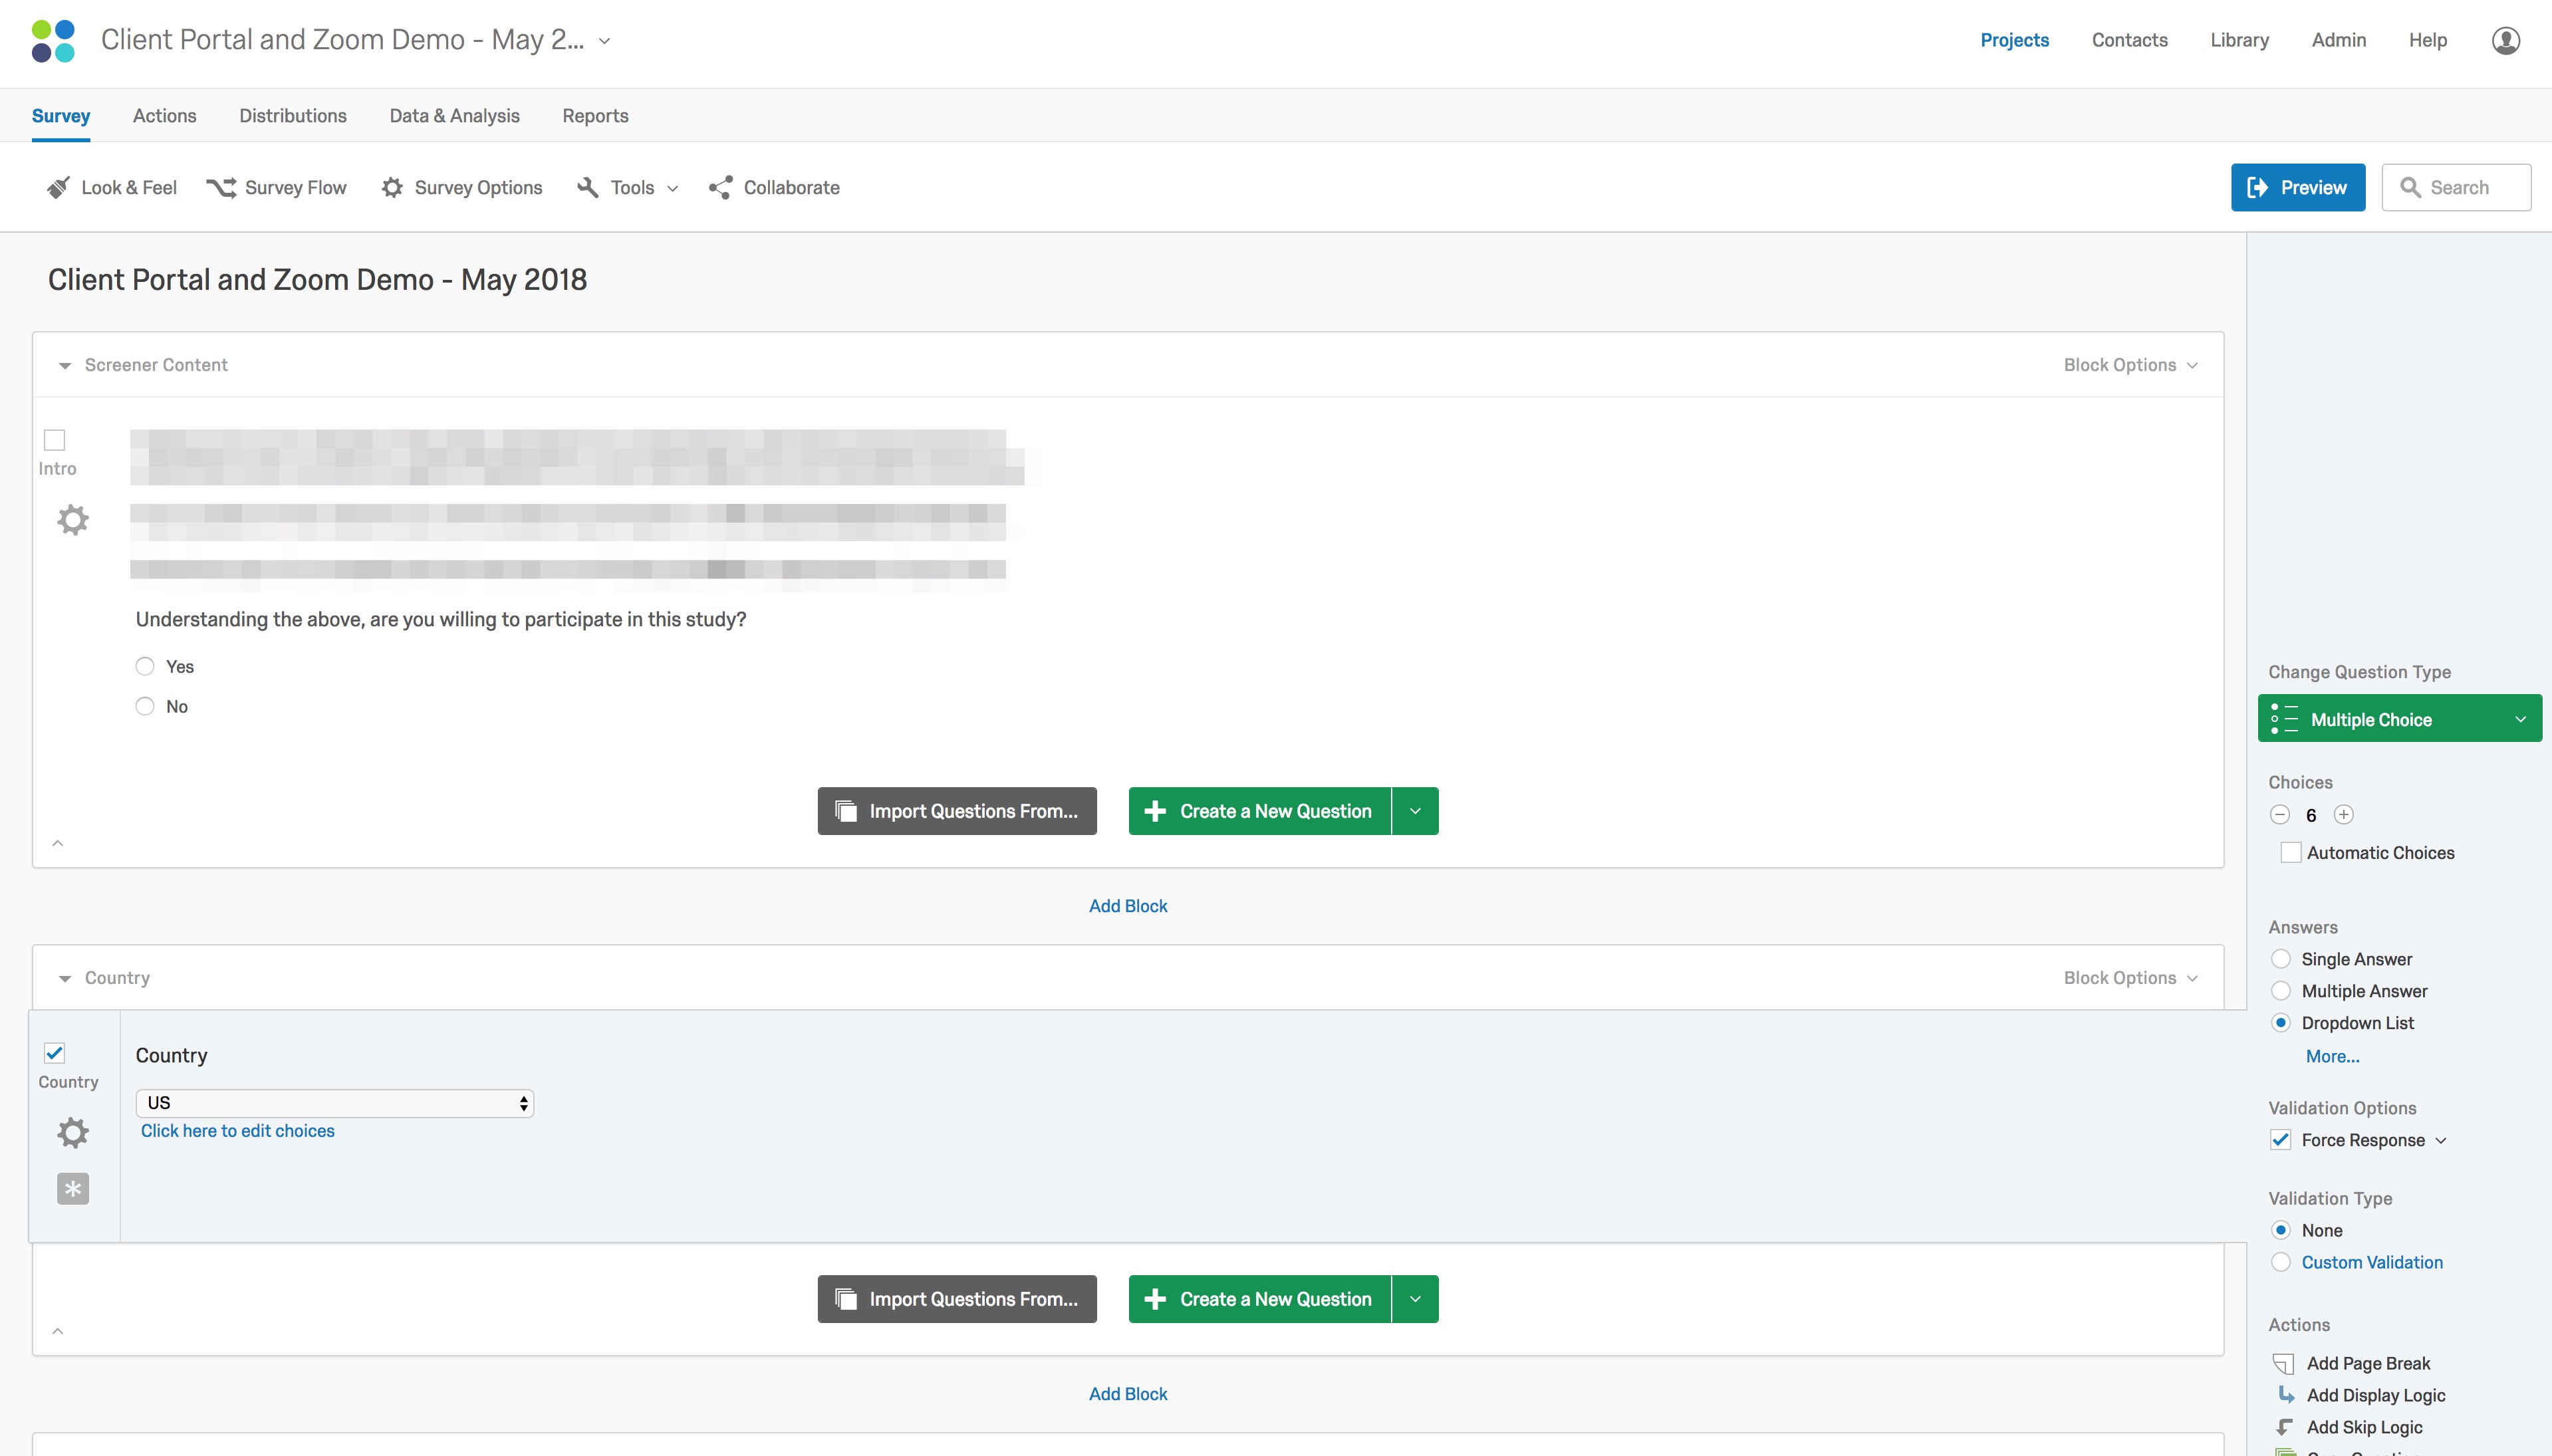Open the US country dropdown
2552x1456 pixels.
pos(335,1102)
